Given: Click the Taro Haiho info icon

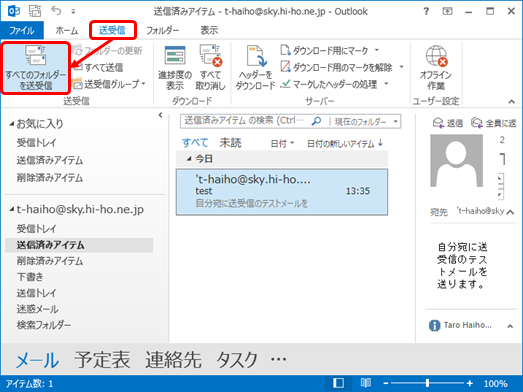Looking at the screenshot, I should point(434,325).
